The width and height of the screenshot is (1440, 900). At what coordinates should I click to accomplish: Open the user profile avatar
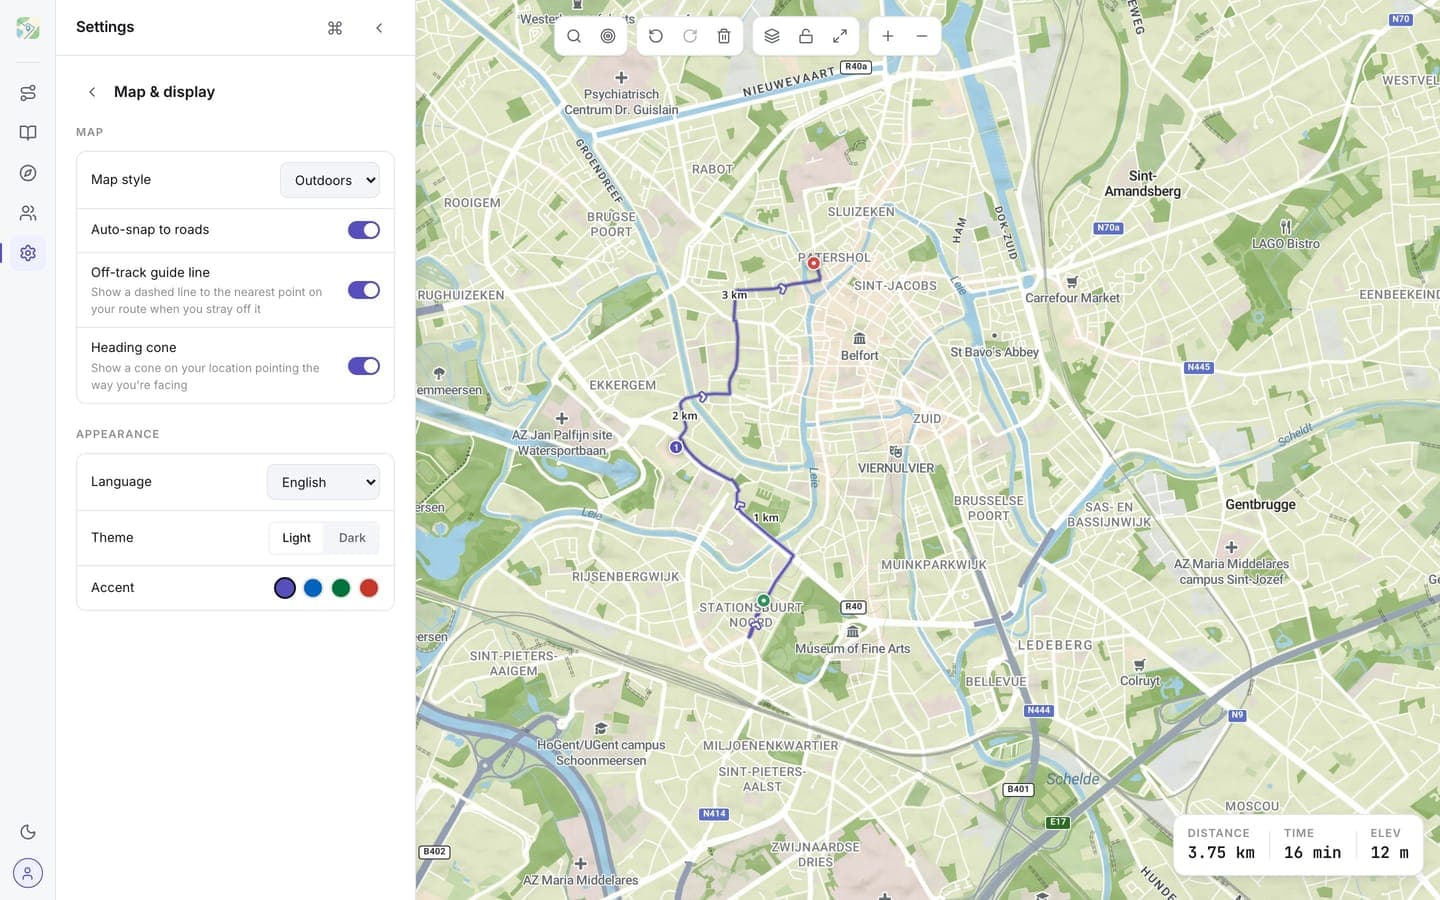(x=28, y=873)
